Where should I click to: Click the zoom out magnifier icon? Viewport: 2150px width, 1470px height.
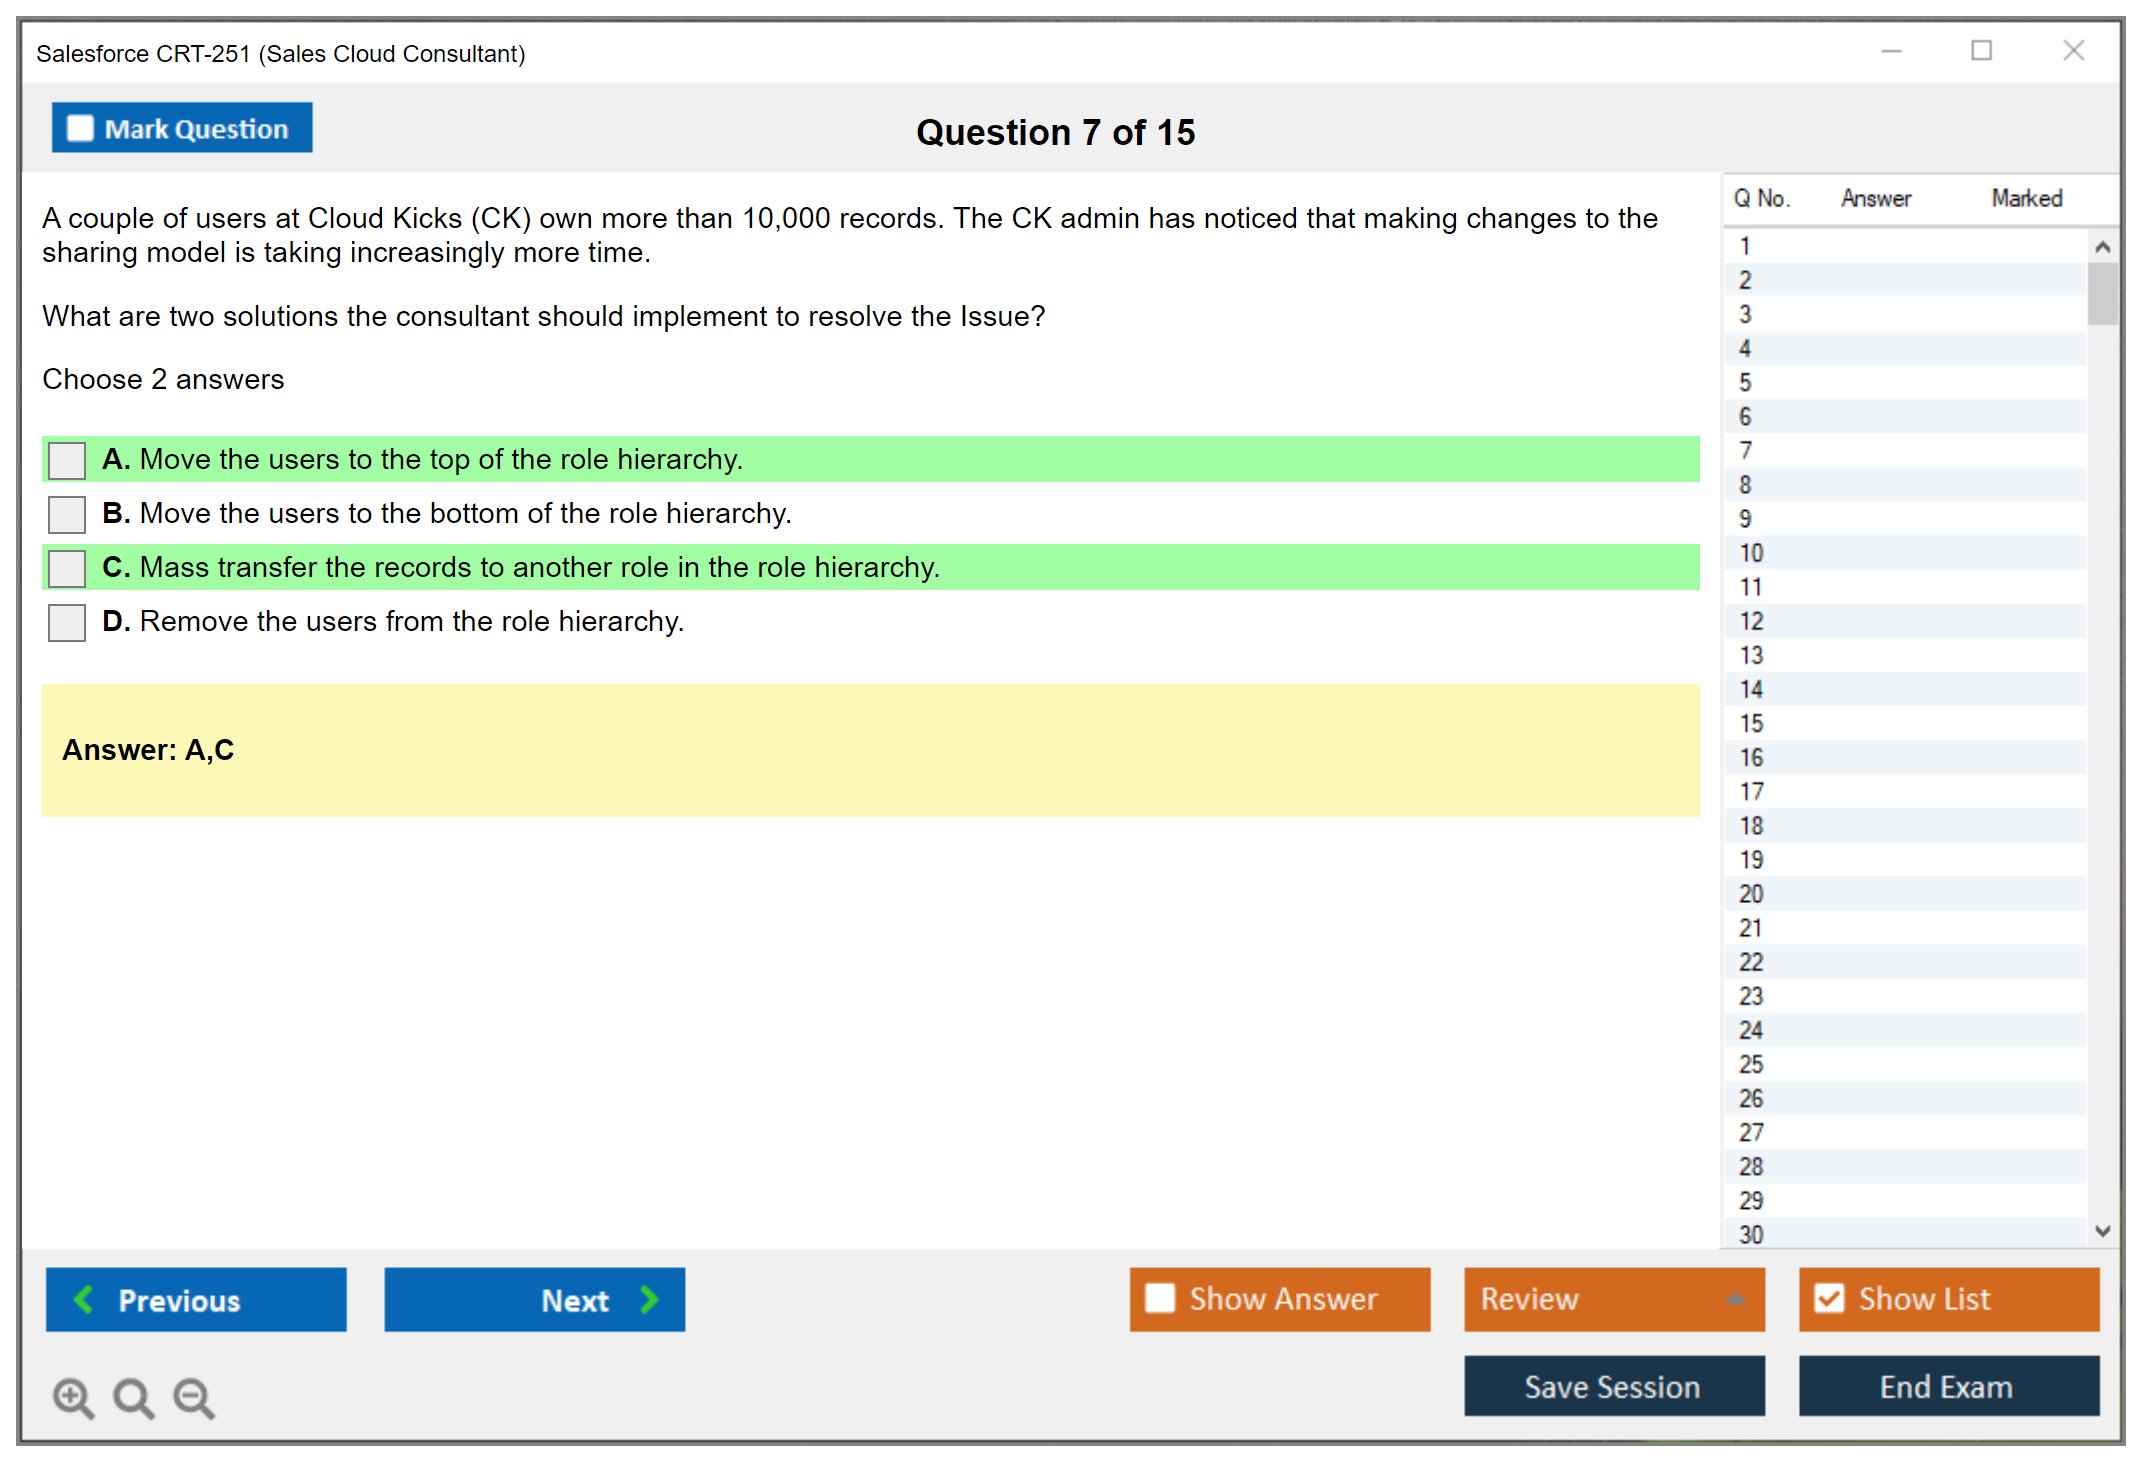tap(193, 1397)
